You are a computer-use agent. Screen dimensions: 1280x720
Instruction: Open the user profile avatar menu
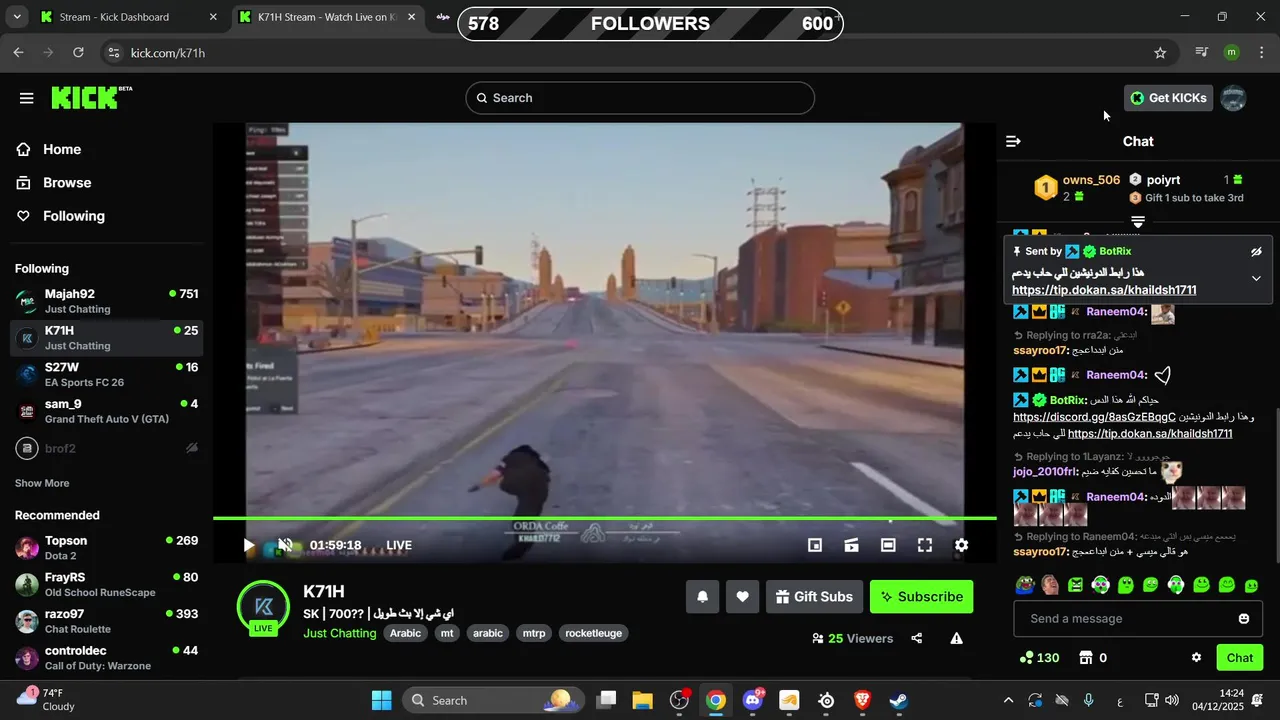pyautogui.click(x=1234, y=98)
